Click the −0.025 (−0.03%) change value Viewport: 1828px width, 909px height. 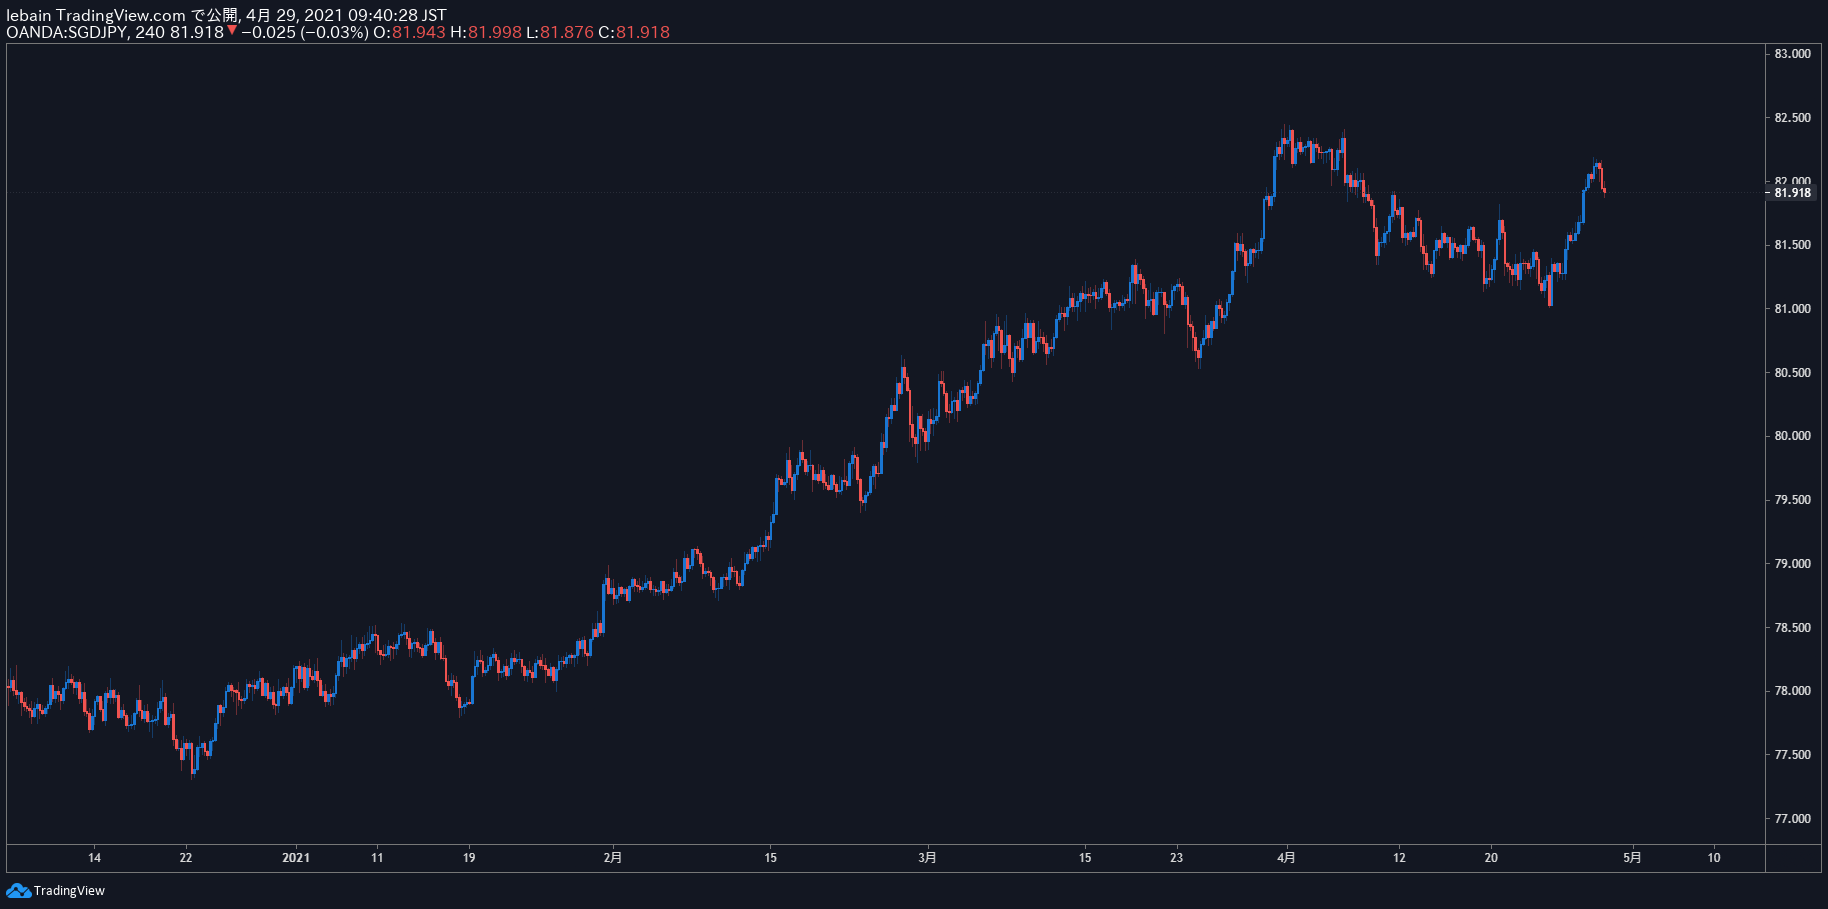coord(305,32)
